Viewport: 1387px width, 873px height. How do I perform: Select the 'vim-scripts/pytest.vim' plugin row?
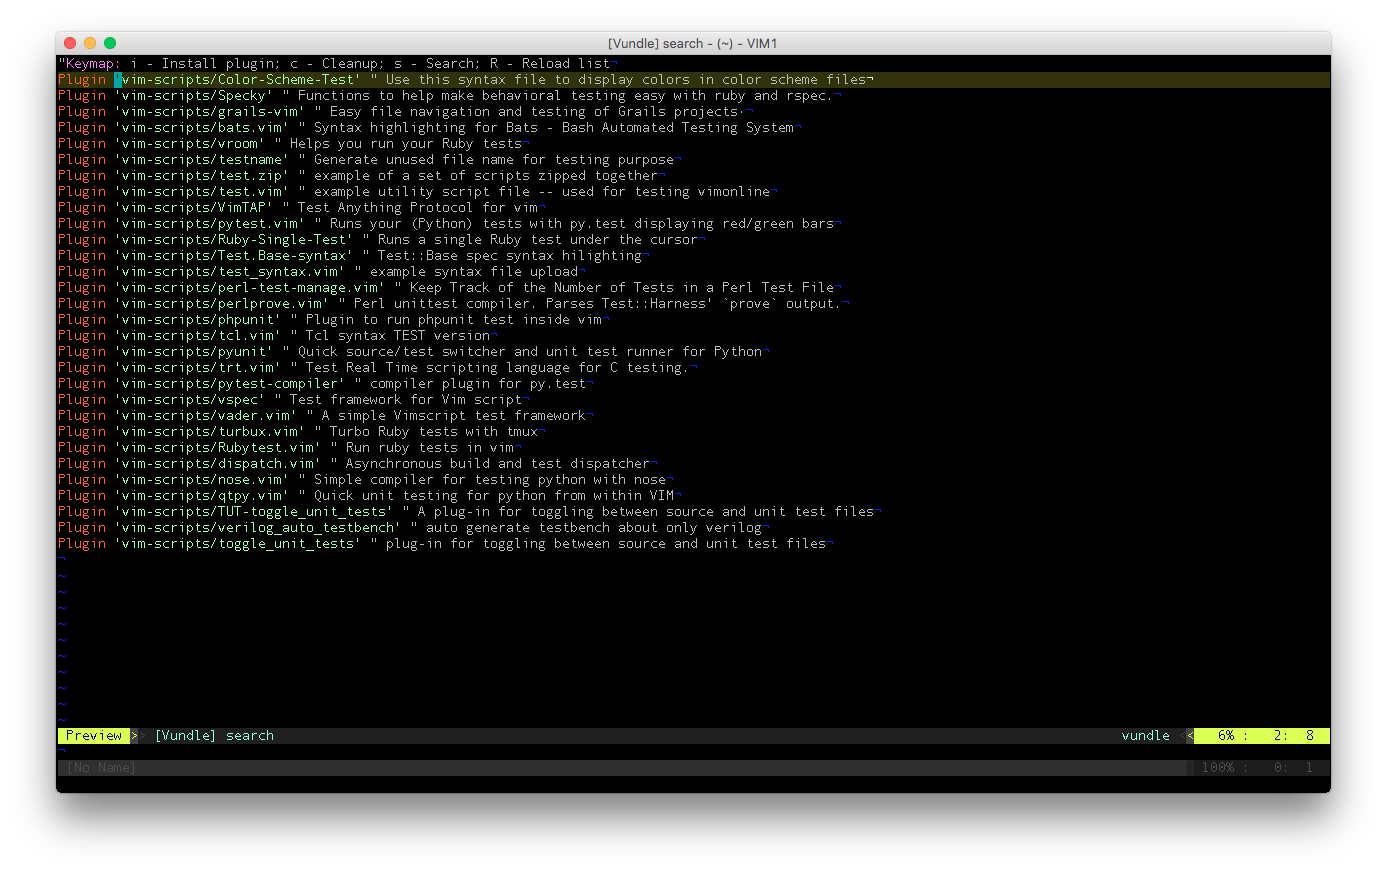coord(450,224)
